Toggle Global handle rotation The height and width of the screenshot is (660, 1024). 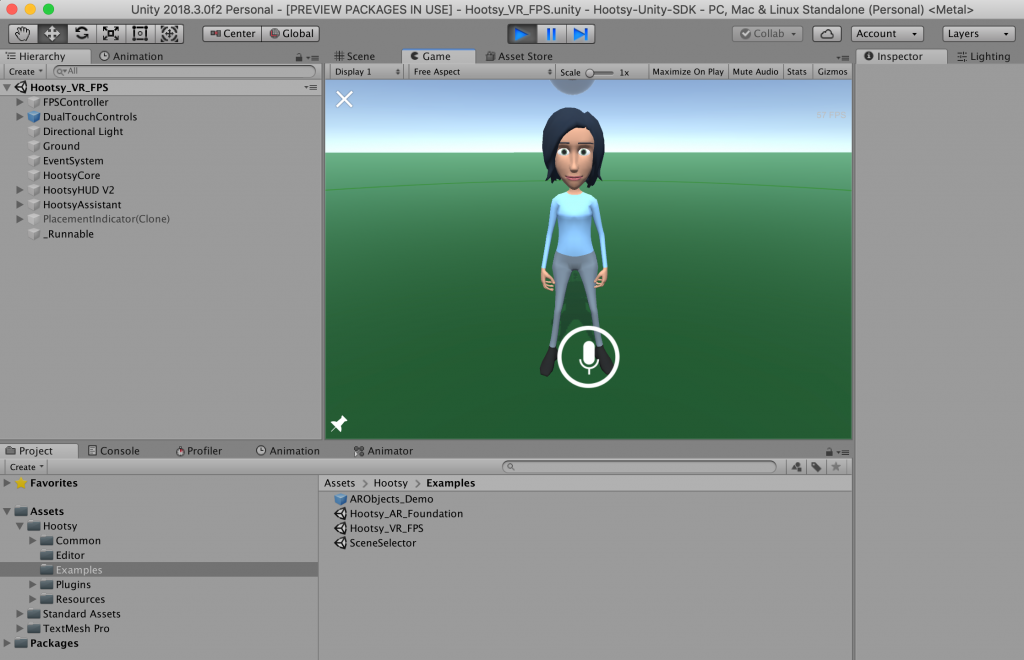[291, 33]
